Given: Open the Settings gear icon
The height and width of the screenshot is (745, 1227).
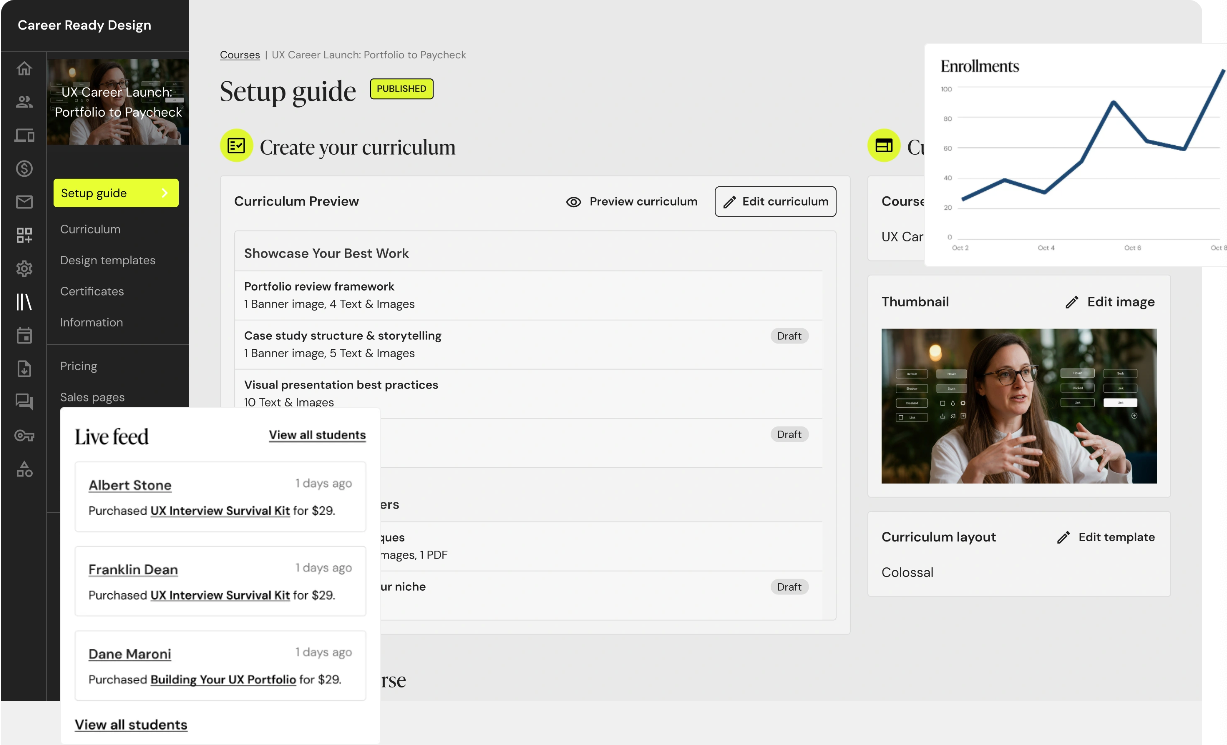Looking at the screenshot, I should tap(24, 268).
